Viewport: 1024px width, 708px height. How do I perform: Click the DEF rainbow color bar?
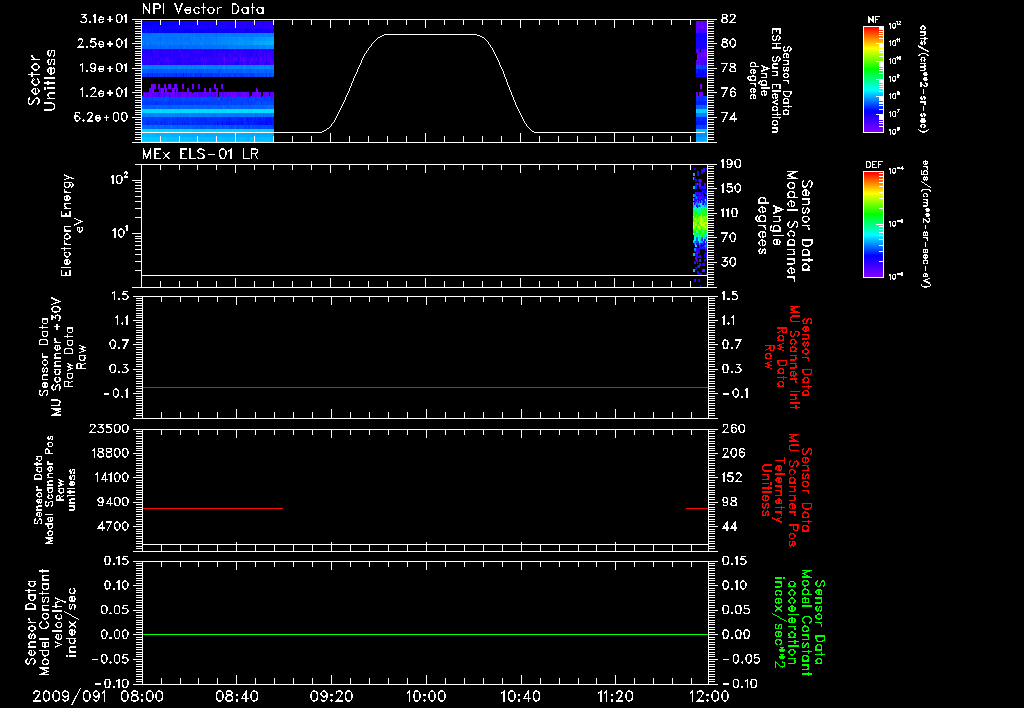pos(873,224)
